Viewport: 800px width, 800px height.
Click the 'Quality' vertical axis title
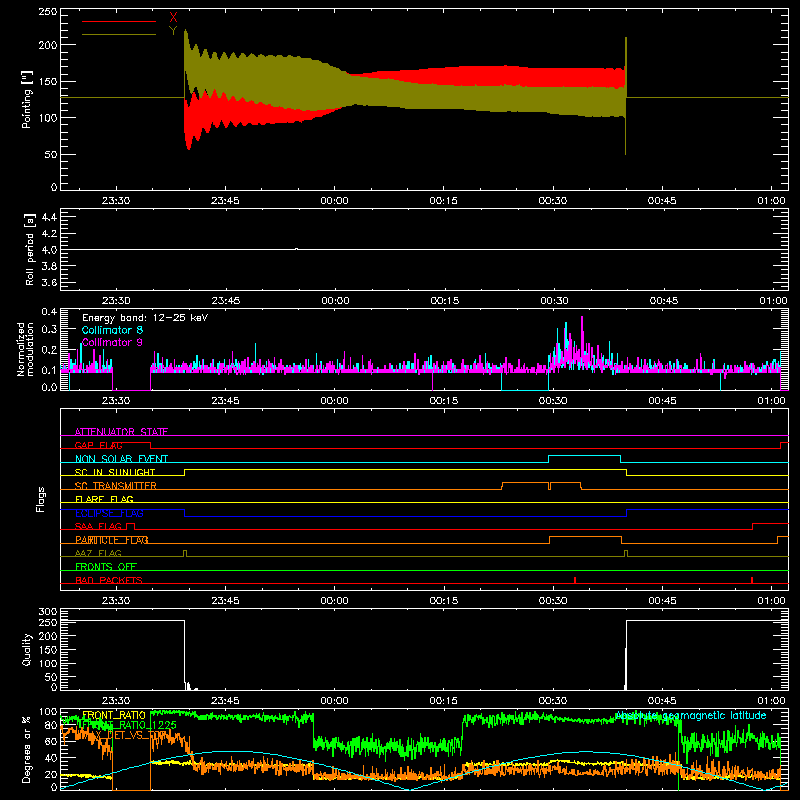coord(27,649)
